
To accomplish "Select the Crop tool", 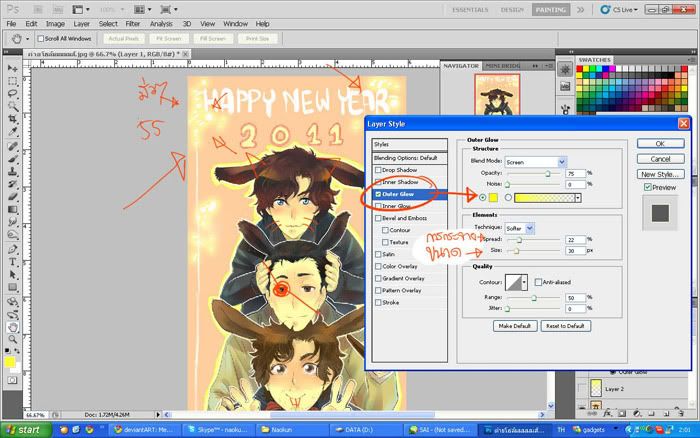I will [x=11, y=118].
